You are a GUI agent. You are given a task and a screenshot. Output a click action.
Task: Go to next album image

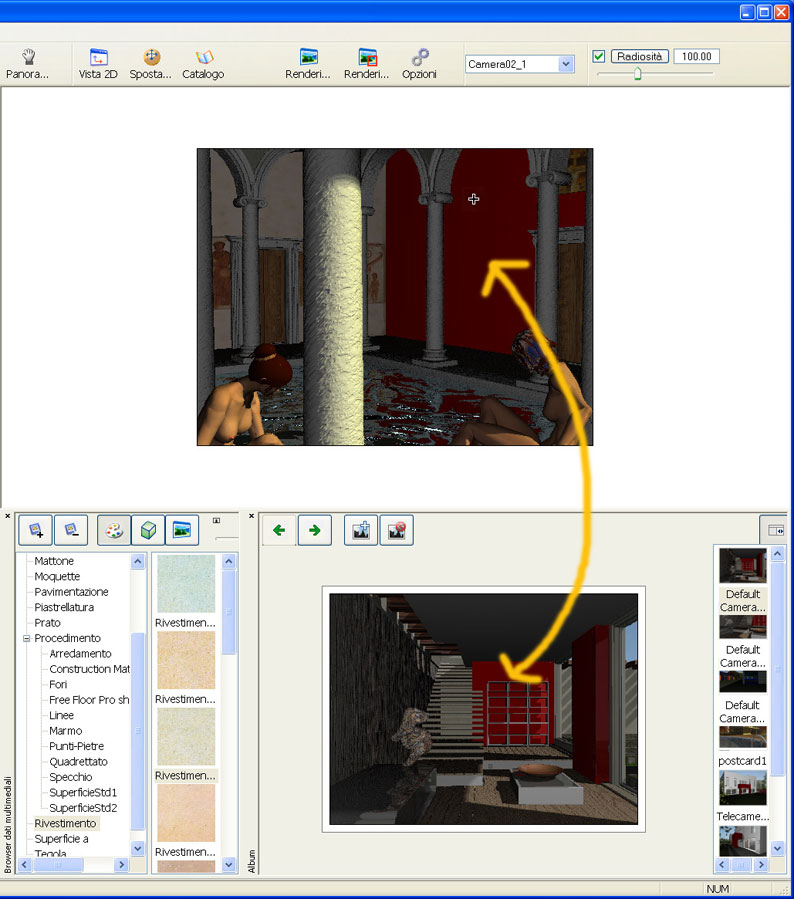[x=314, y=530]
